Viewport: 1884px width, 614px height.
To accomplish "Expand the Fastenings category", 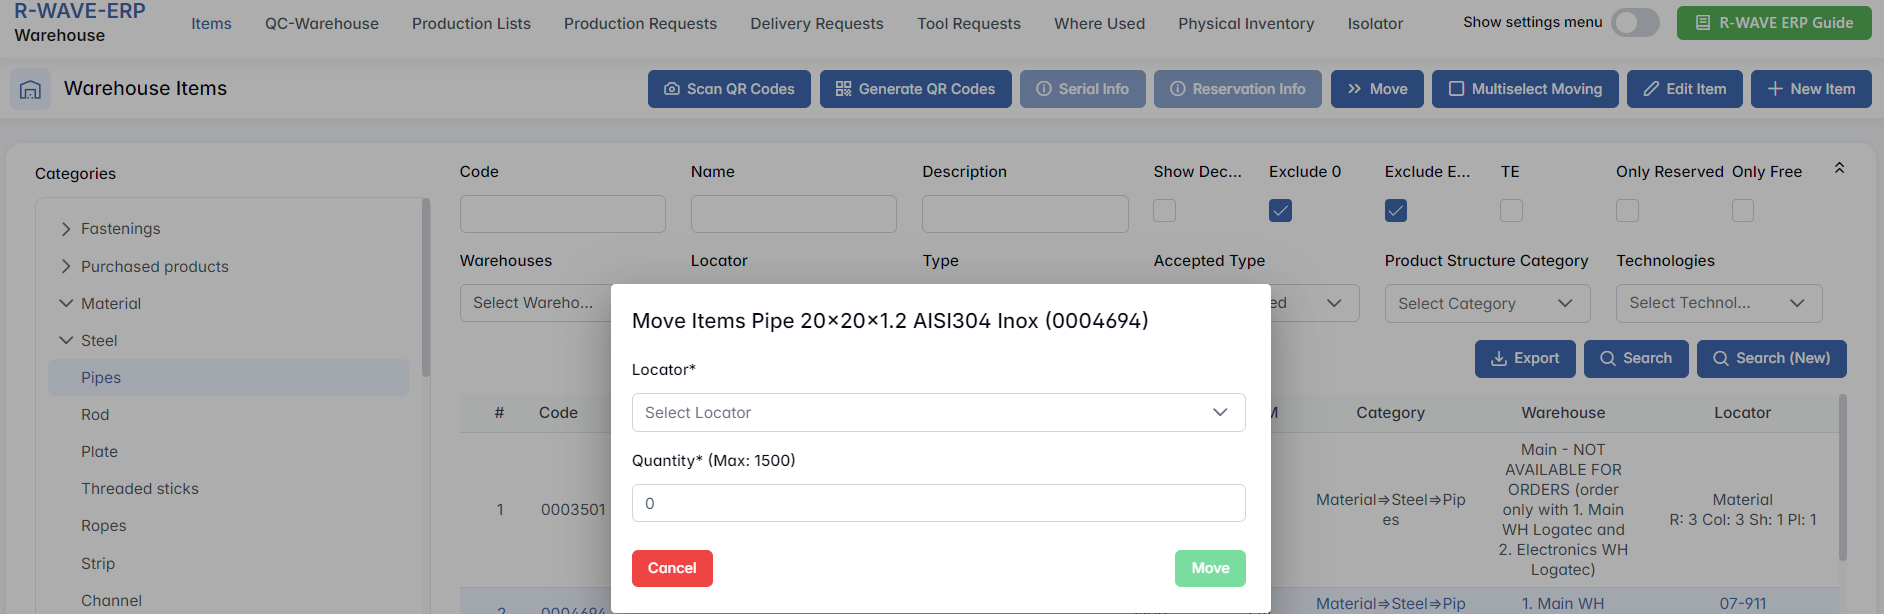I will (x=66, y=229).
